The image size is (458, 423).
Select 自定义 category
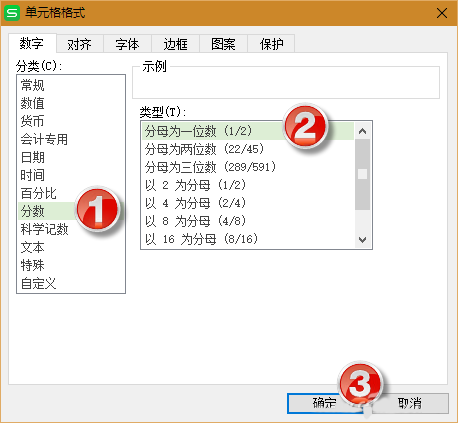71,283
